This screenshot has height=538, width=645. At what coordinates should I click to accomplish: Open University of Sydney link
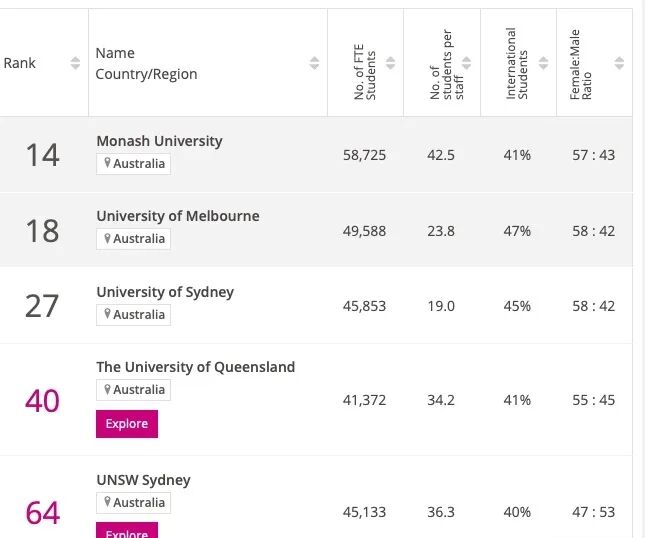(165, 292)
